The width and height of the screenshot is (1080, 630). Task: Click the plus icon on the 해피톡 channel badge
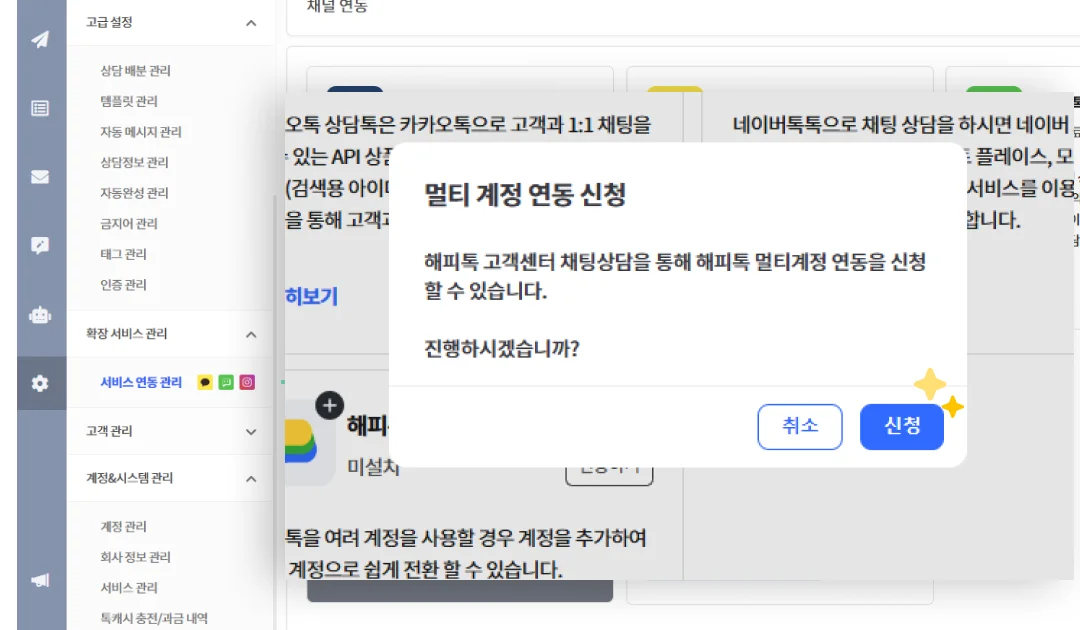(329, 406)
